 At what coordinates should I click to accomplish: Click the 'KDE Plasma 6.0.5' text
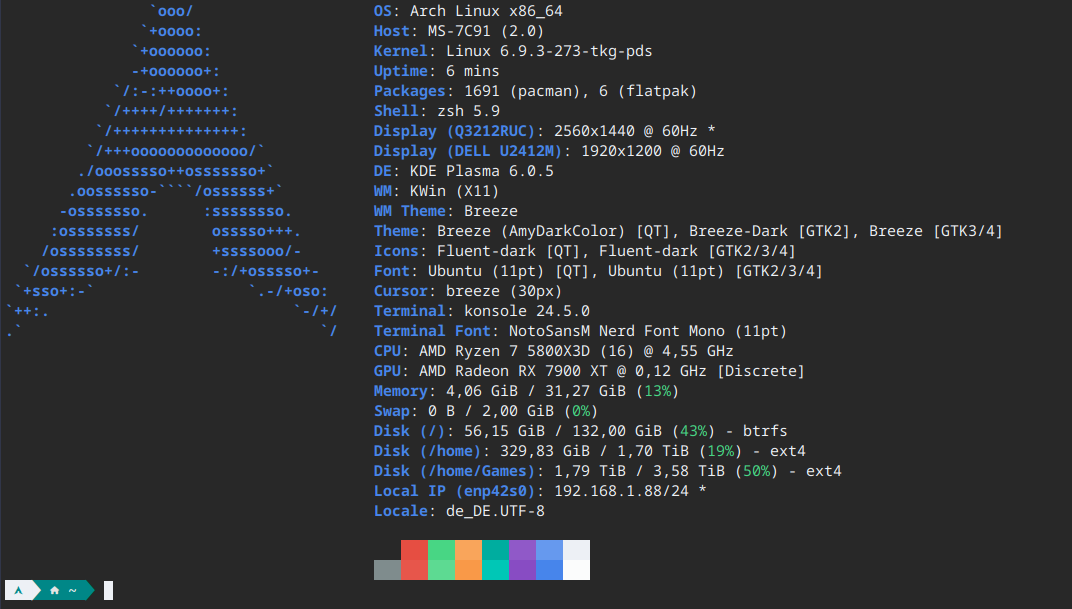click(481, 171)
